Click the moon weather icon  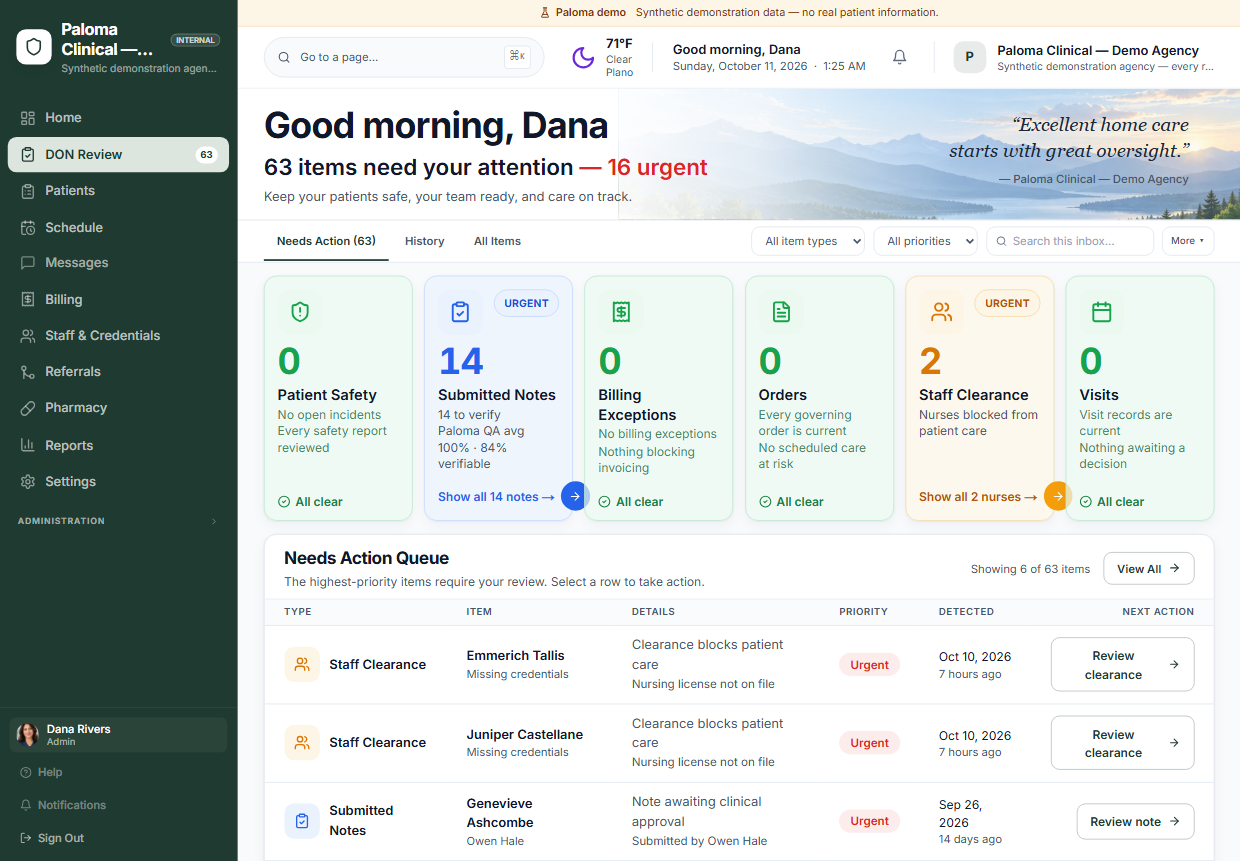583,58
